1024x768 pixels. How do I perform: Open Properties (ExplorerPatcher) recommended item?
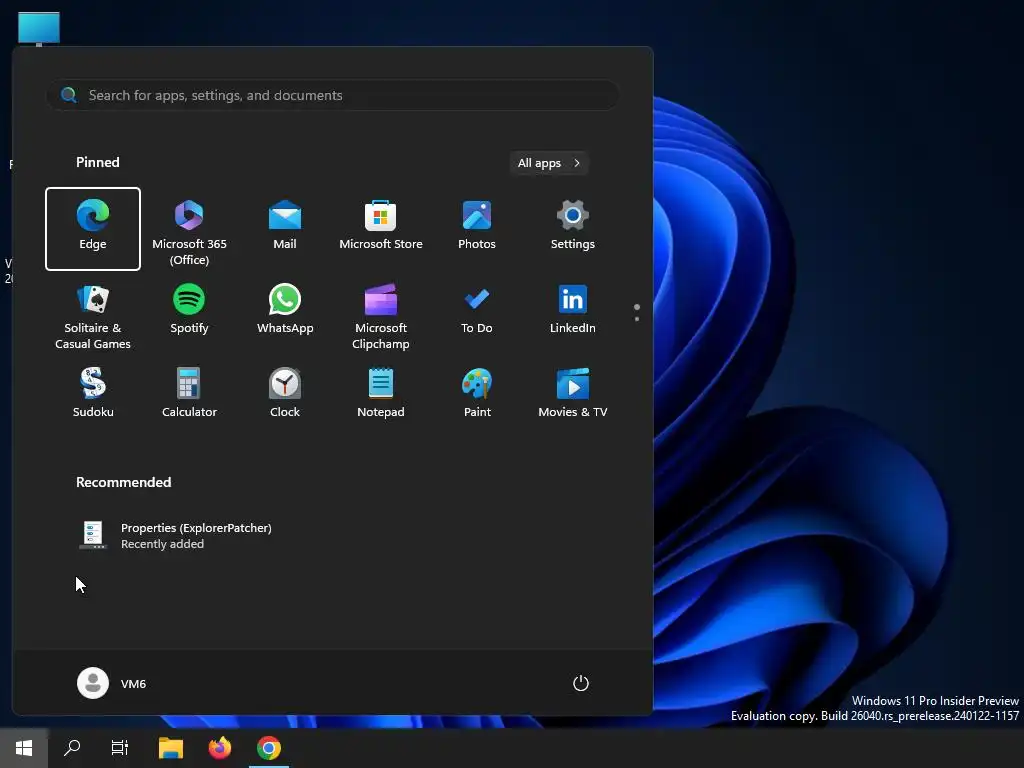coord(175,536)
